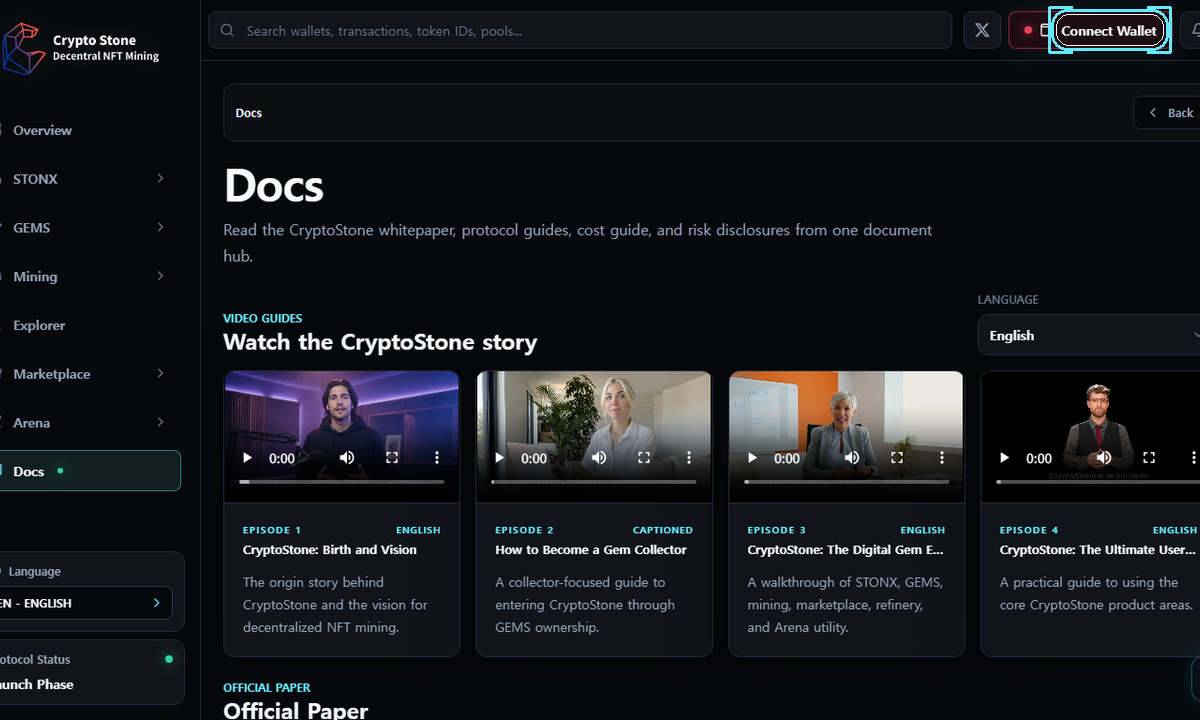
Task: Go Back using the Back button
Action: [1168, 112]
